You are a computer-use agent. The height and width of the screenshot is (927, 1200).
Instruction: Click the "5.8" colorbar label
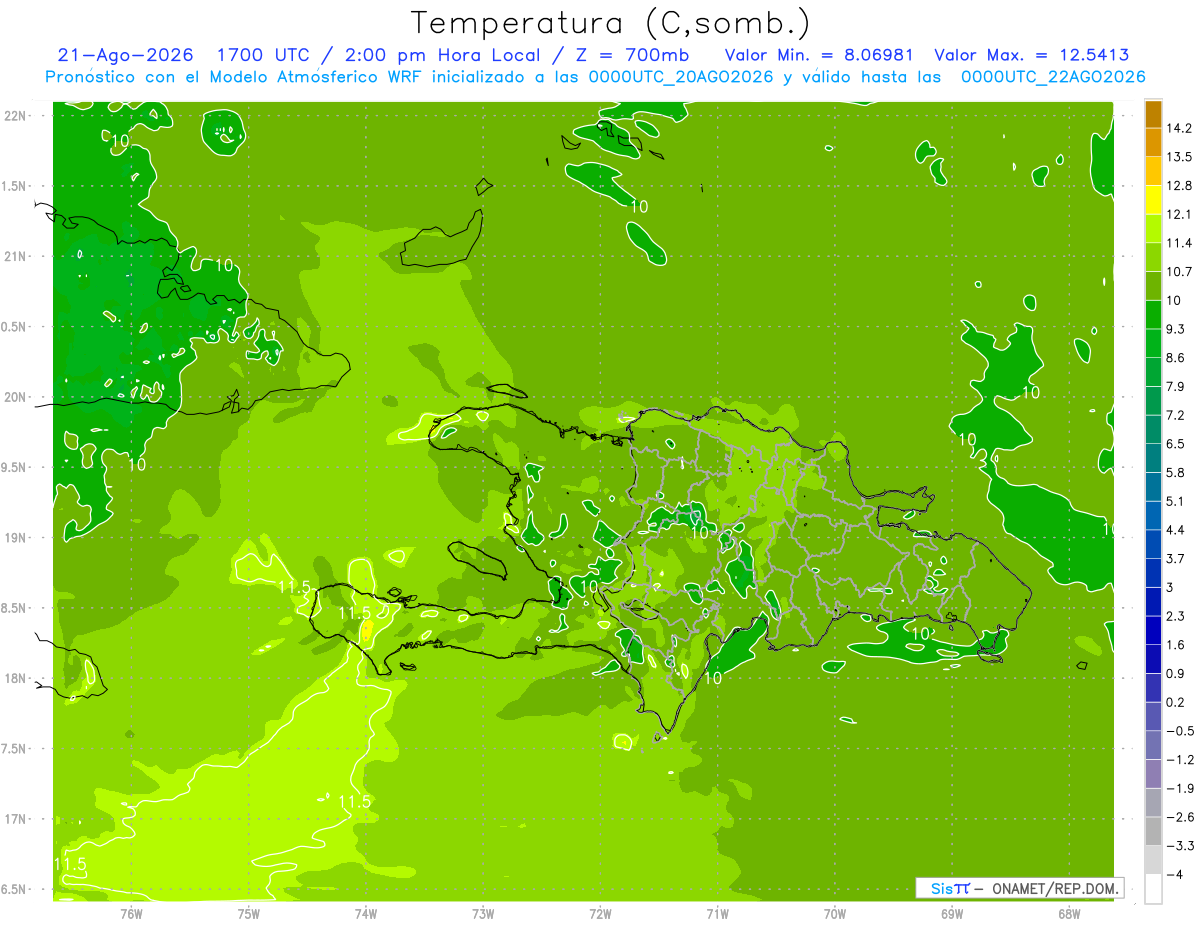[x=1175, y=473]
